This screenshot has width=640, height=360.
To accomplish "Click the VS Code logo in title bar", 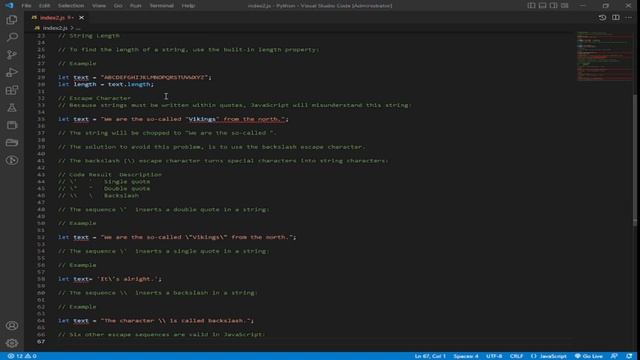I will [9, 5].
